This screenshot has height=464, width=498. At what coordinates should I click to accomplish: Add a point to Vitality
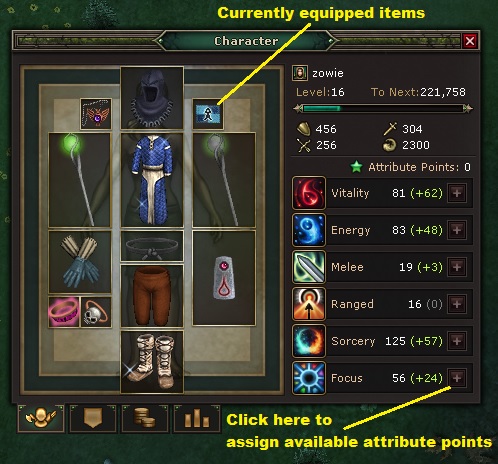pyautogui.click(x=457, y=193)
